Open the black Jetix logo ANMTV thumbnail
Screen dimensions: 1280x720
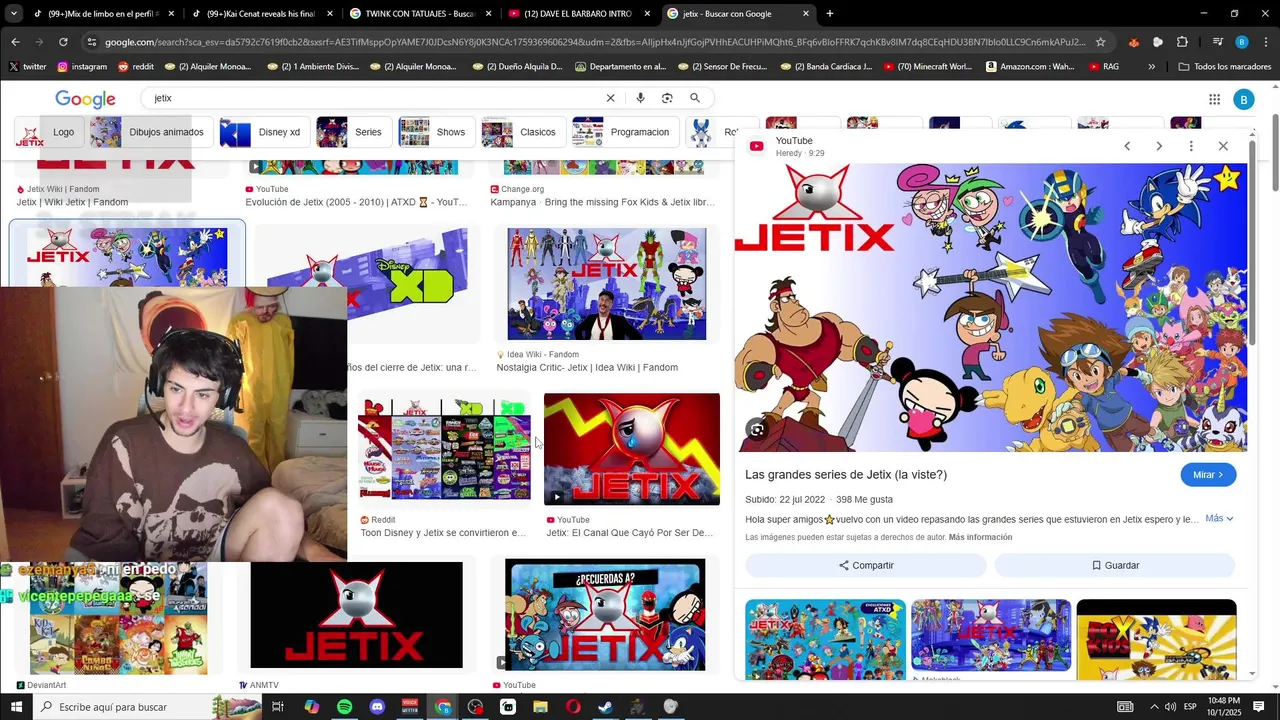click(x=357, y=615)
